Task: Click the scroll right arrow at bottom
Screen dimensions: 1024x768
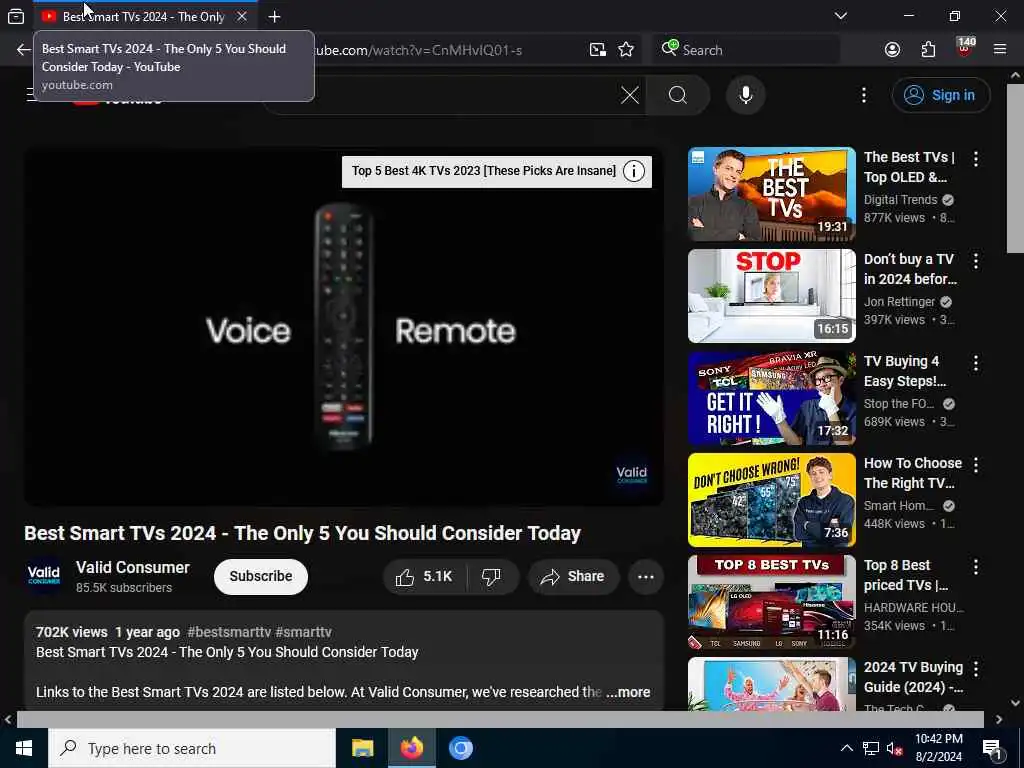Action: [x=999, y=719]
